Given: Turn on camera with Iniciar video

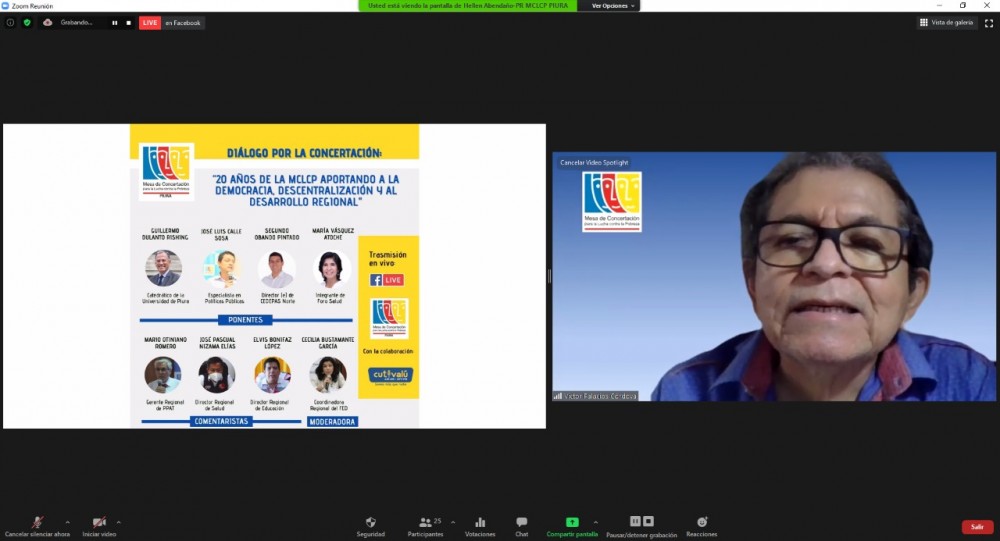Looking at the screenshot, I should pyautogui.click(x=99, y=523).
